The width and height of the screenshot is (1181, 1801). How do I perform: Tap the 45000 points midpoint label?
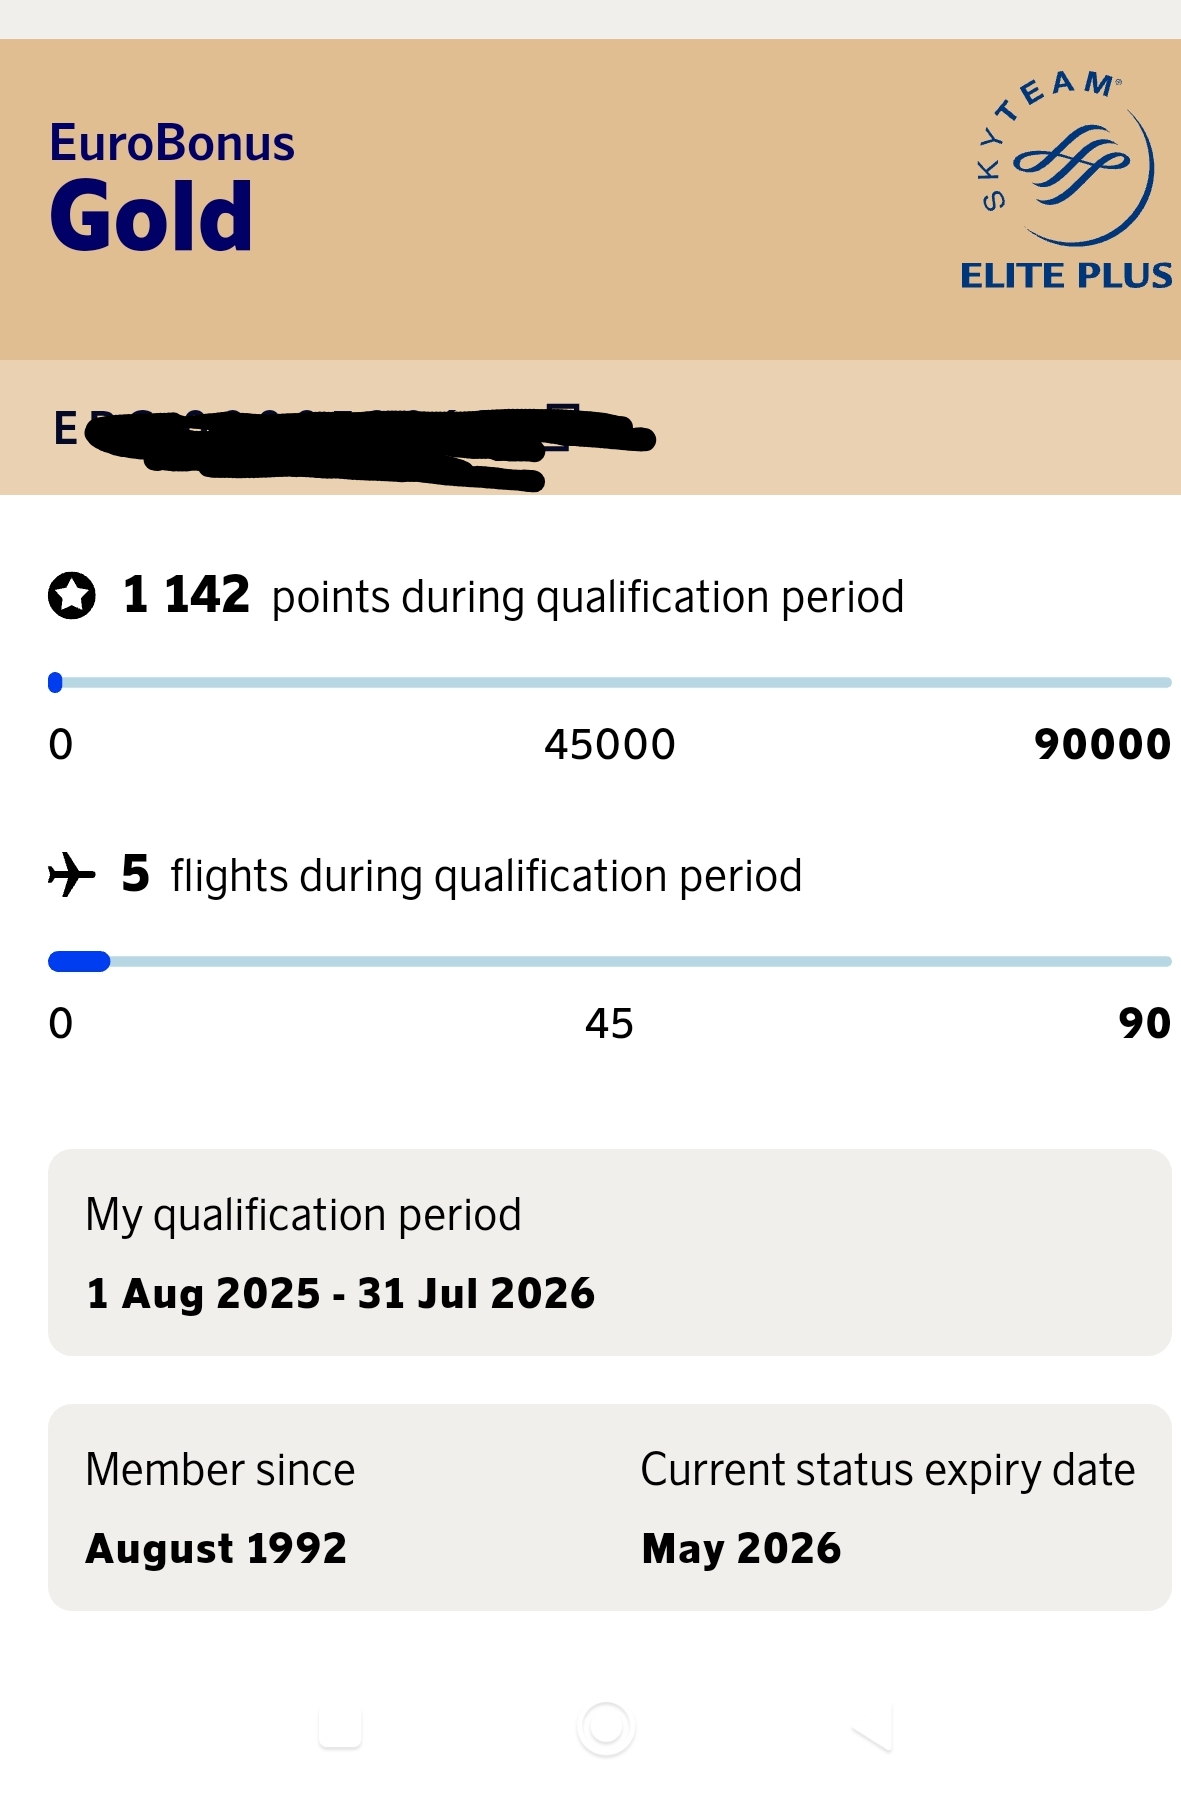tap(610, 744)
